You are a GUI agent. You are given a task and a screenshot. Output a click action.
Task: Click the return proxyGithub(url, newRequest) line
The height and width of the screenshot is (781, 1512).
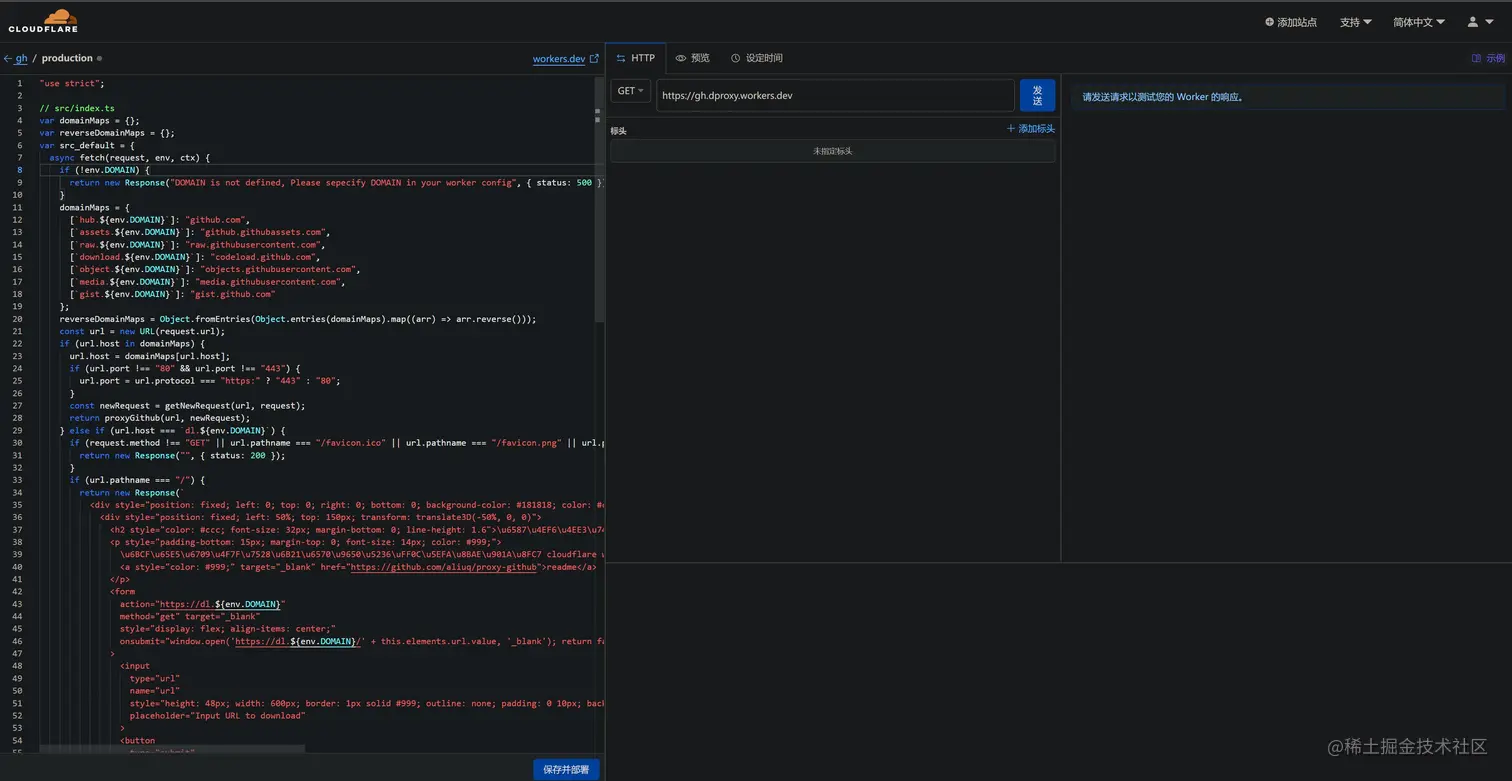(x=160, y=418)
